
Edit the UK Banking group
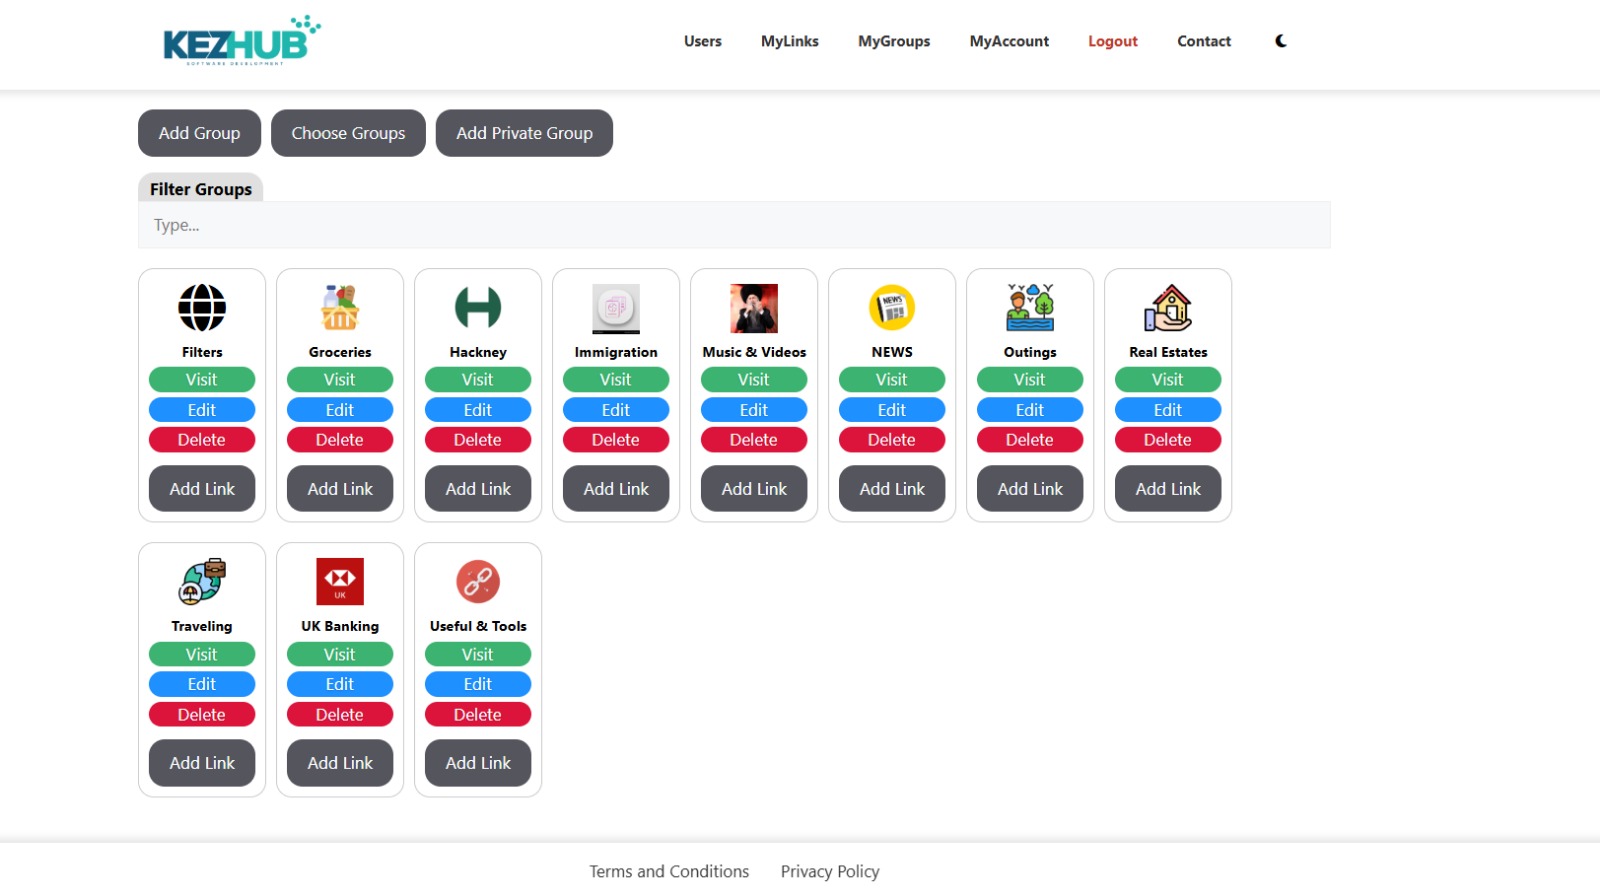click(340, 684)
